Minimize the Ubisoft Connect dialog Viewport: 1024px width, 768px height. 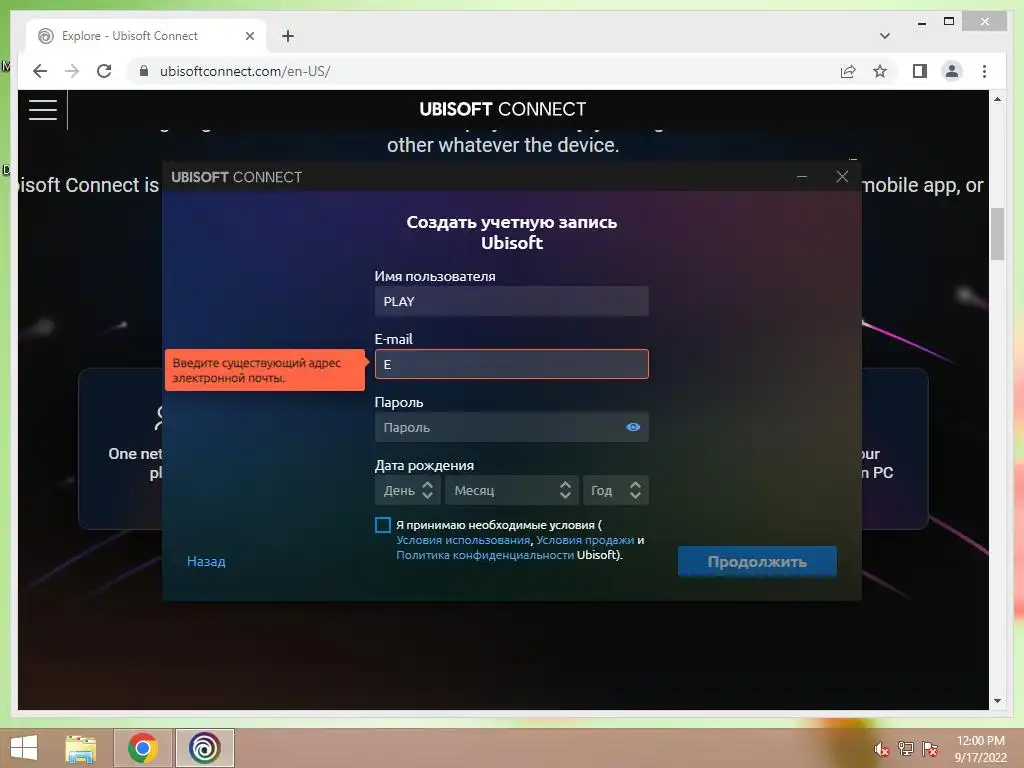tap(802, 177)
